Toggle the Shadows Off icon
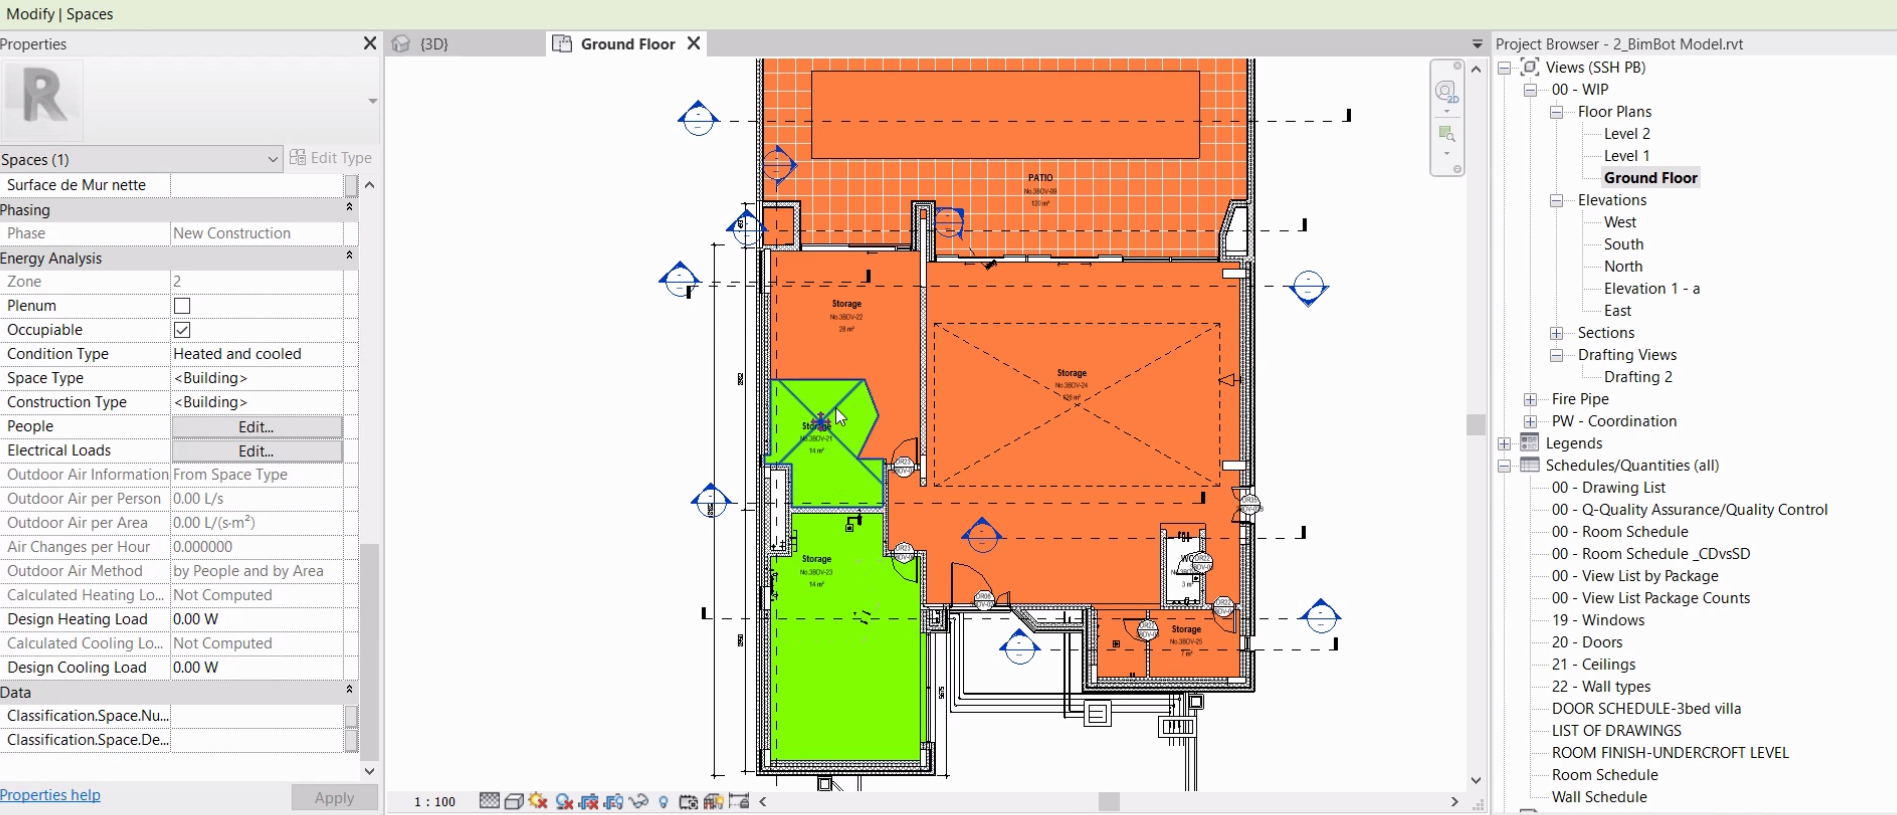Viewport: 1897px width, 815px height. point(564,801)
